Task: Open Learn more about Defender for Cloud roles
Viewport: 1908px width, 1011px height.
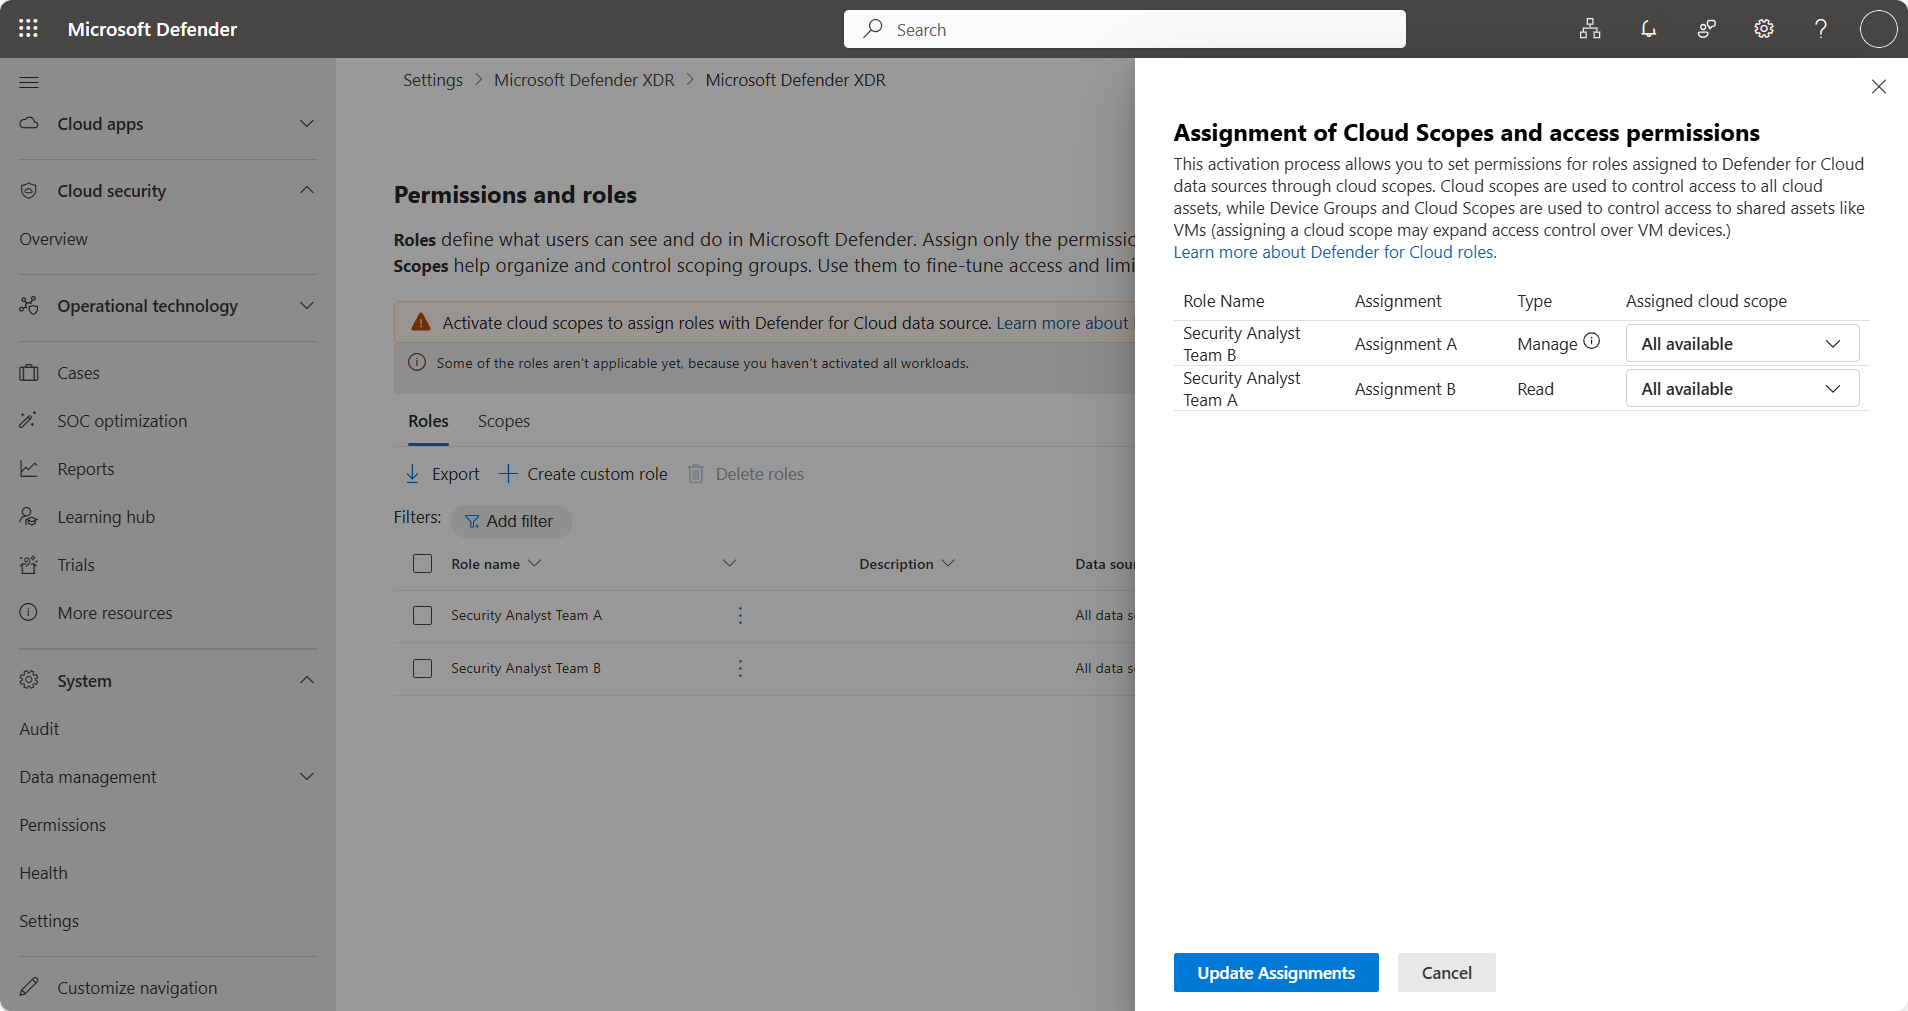Action: [1334, 252]
